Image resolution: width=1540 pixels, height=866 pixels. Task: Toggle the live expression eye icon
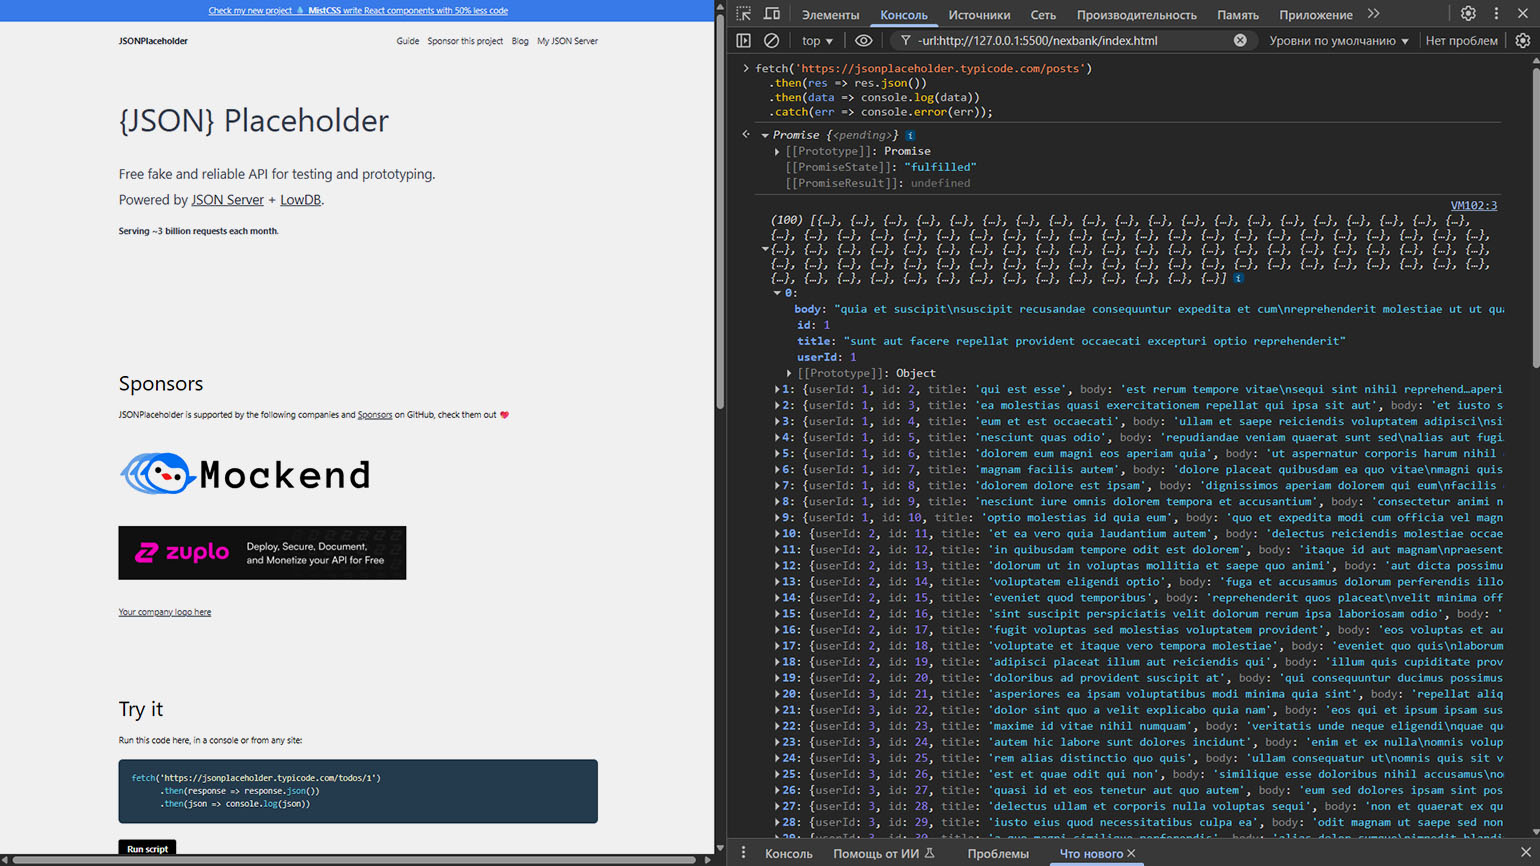coord(863,41)
